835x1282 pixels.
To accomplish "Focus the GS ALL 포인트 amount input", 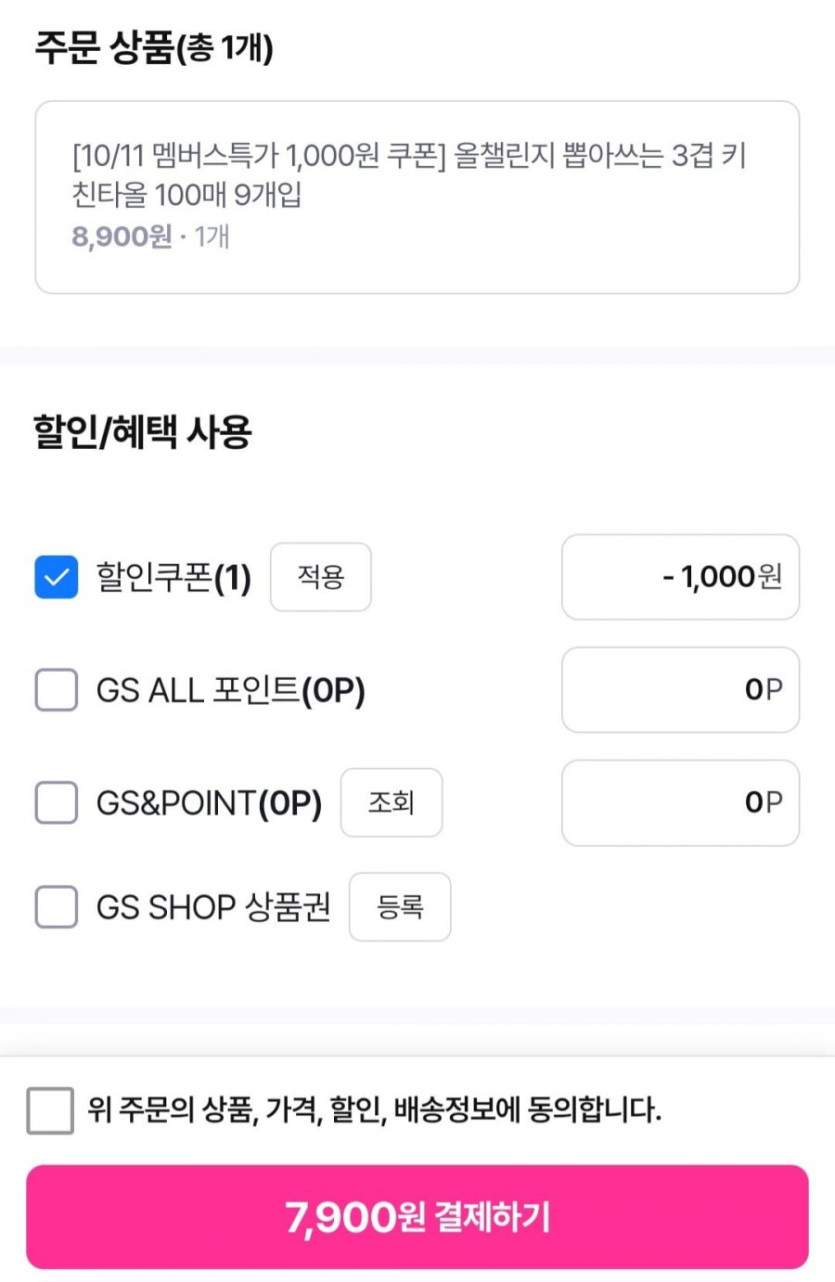I will [680, 690].
